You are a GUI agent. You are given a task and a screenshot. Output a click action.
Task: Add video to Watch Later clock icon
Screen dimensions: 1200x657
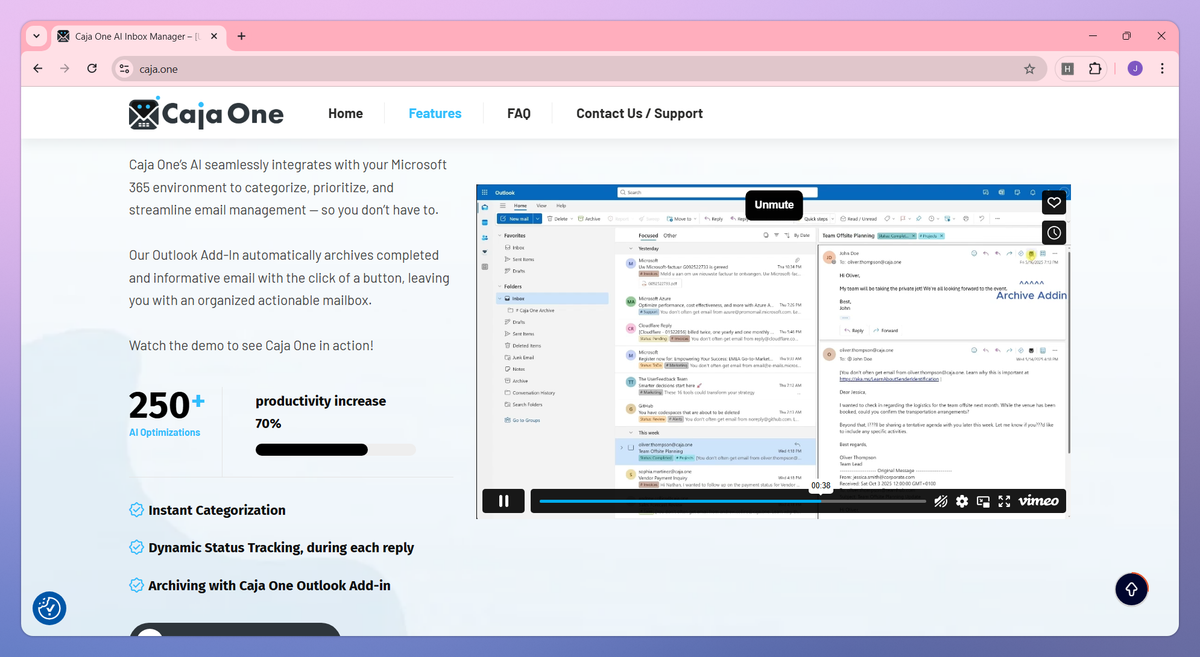tap(1054, 233)
